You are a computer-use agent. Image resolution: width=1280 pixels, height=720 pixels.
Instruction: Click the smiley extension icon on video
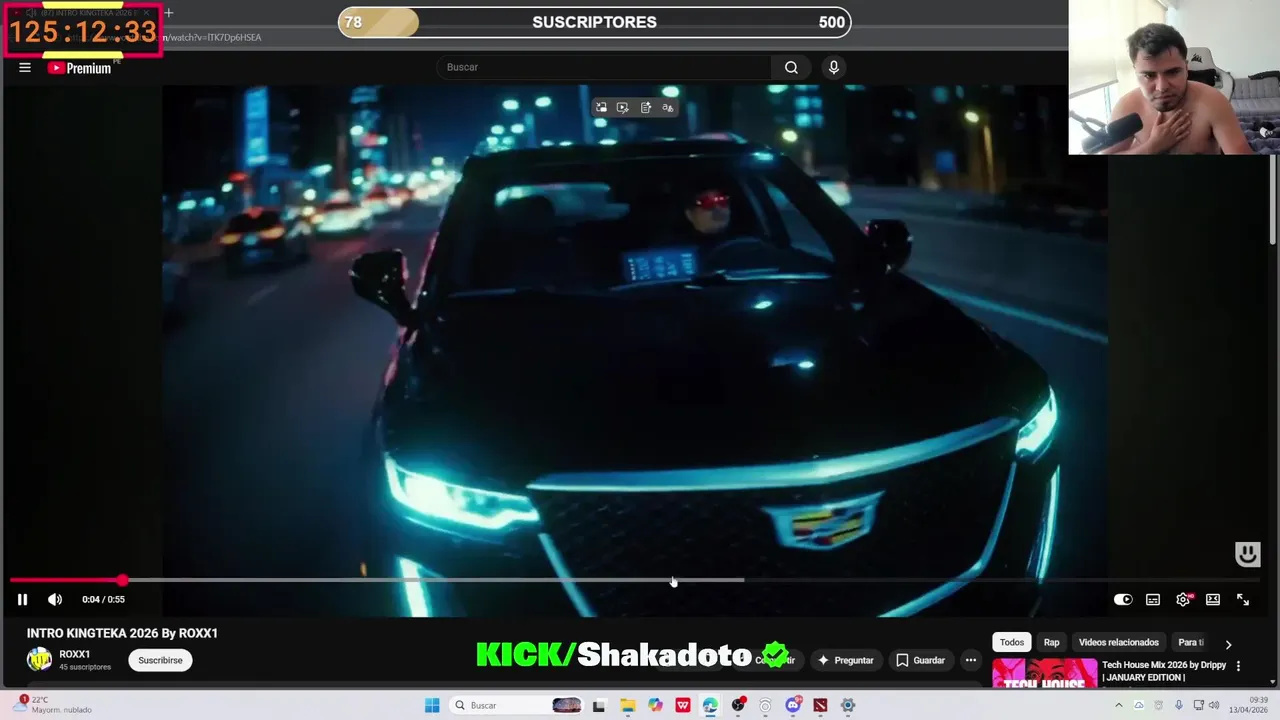coord(1247,554)
